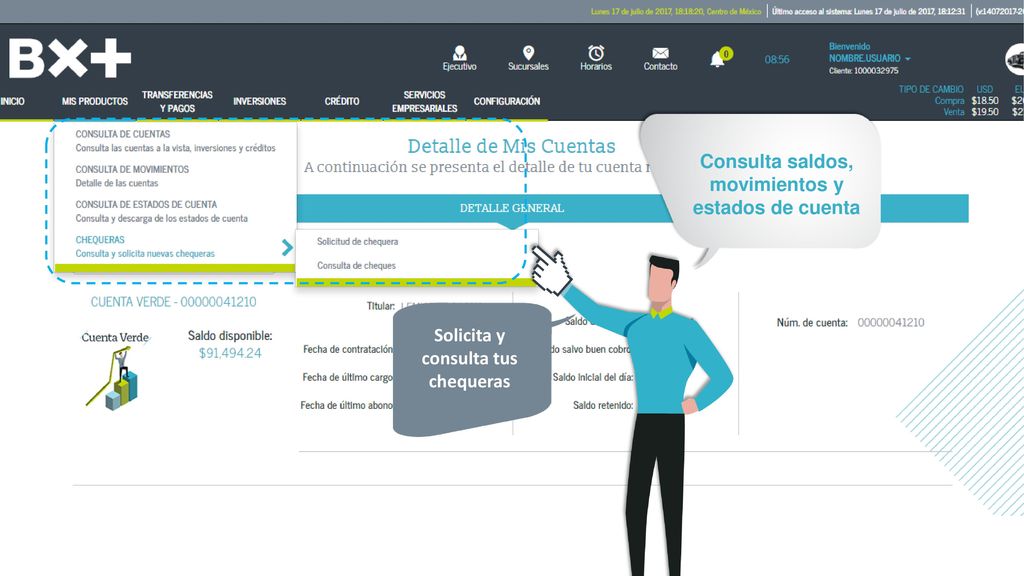Click the TIPO DE CAMBIO label
1024x576 pixels.
[x=931, y=89]
